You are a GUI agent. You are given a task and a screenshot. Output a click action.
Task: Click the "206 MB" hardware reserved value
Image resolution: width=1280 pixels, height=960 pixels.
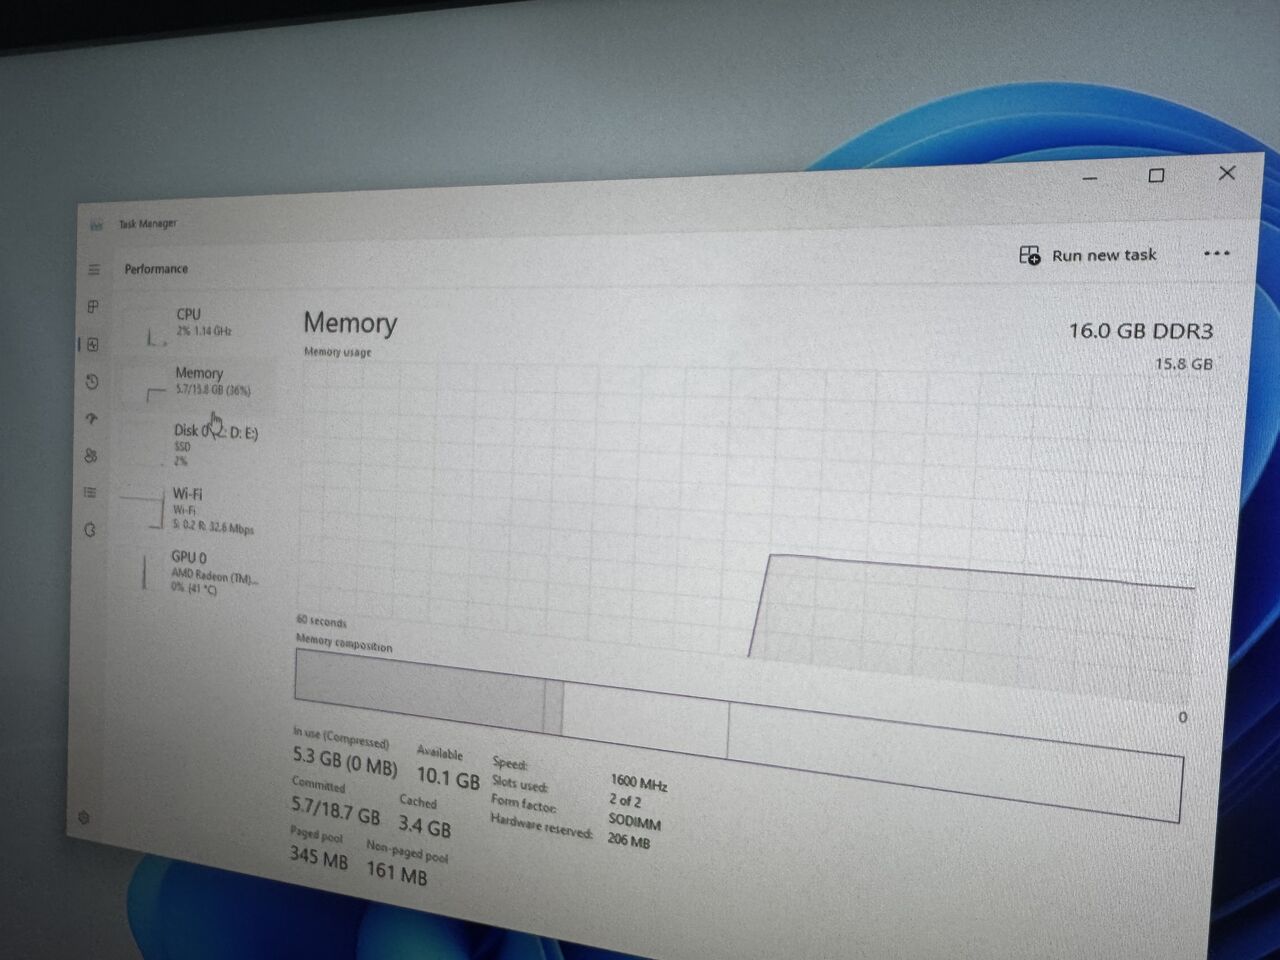[628, 841]
